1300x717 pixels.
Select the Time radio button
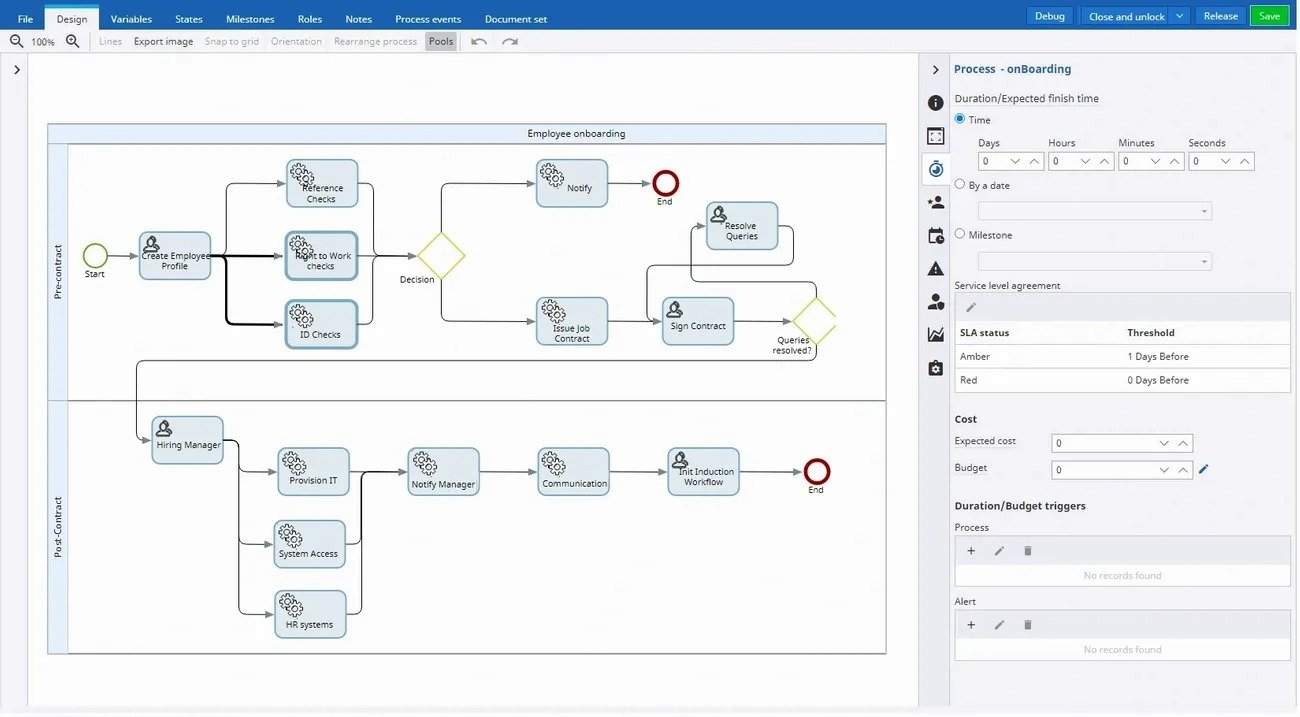click(x=960, y=119)
